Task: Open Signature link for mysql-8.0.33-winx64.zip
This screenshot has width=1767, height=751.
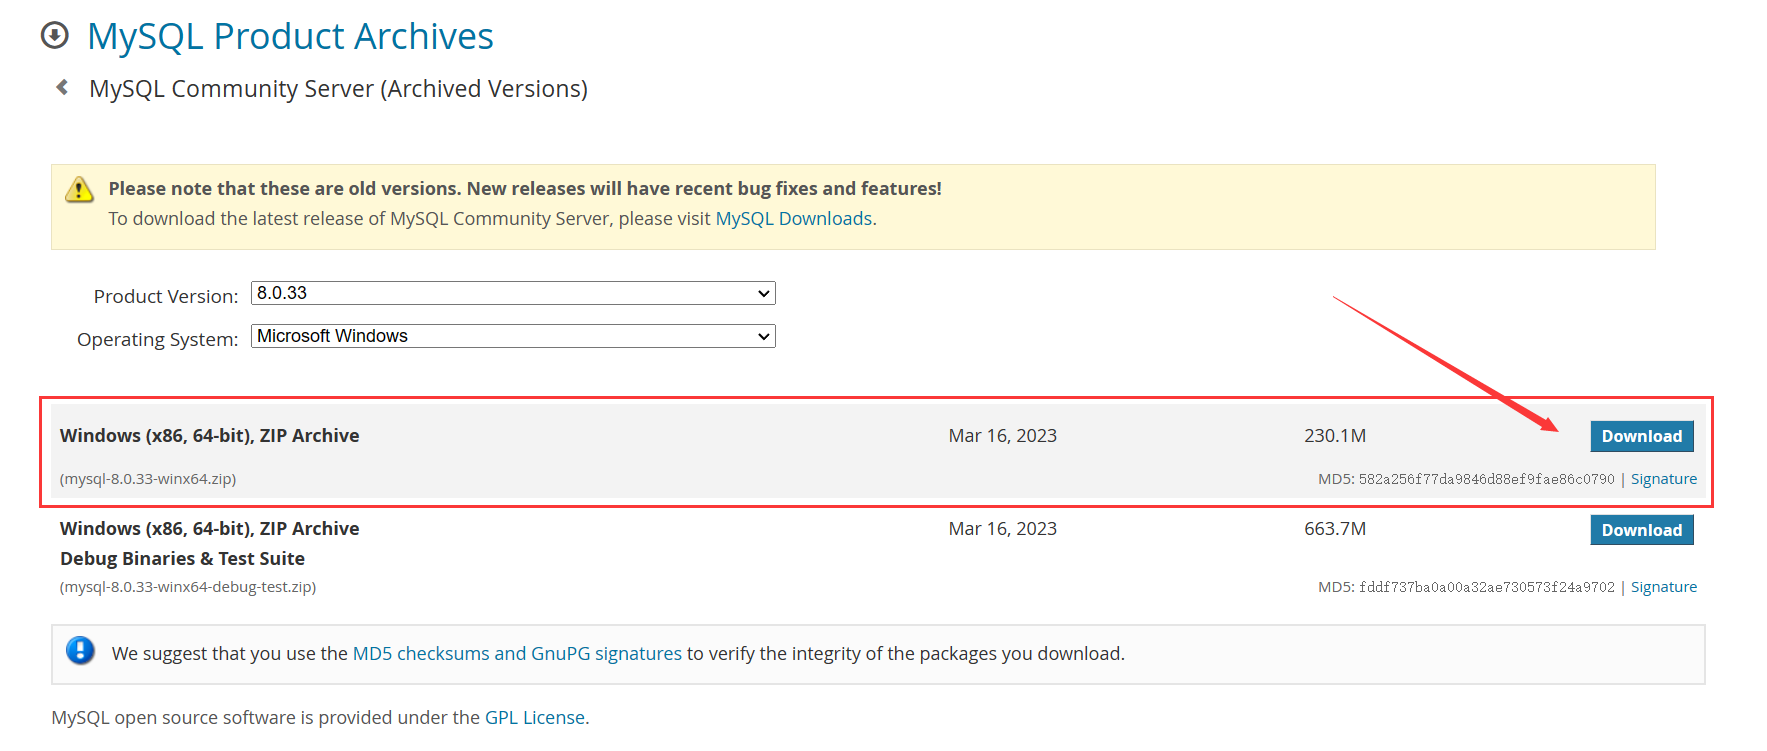Action: [x=1663, y=479]
